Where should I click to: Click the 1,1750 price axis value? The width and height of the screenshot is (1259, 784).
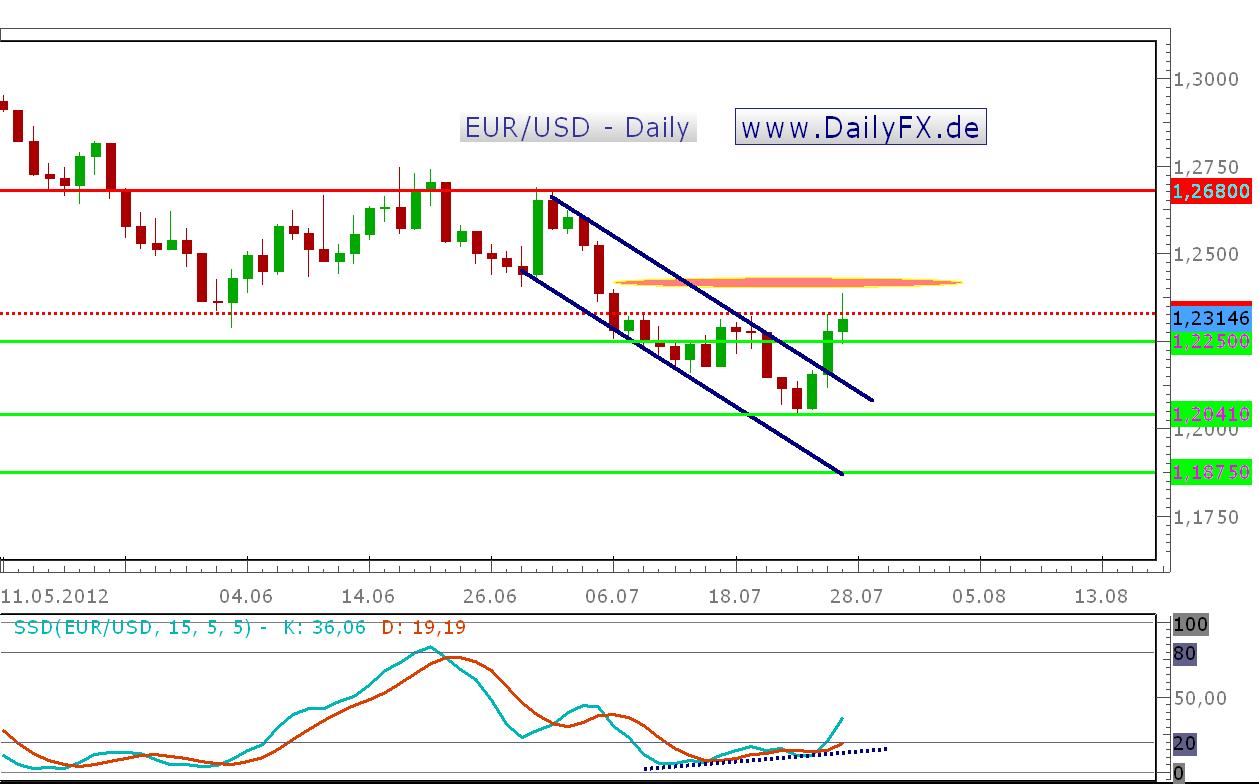(x=1207, y=517)
